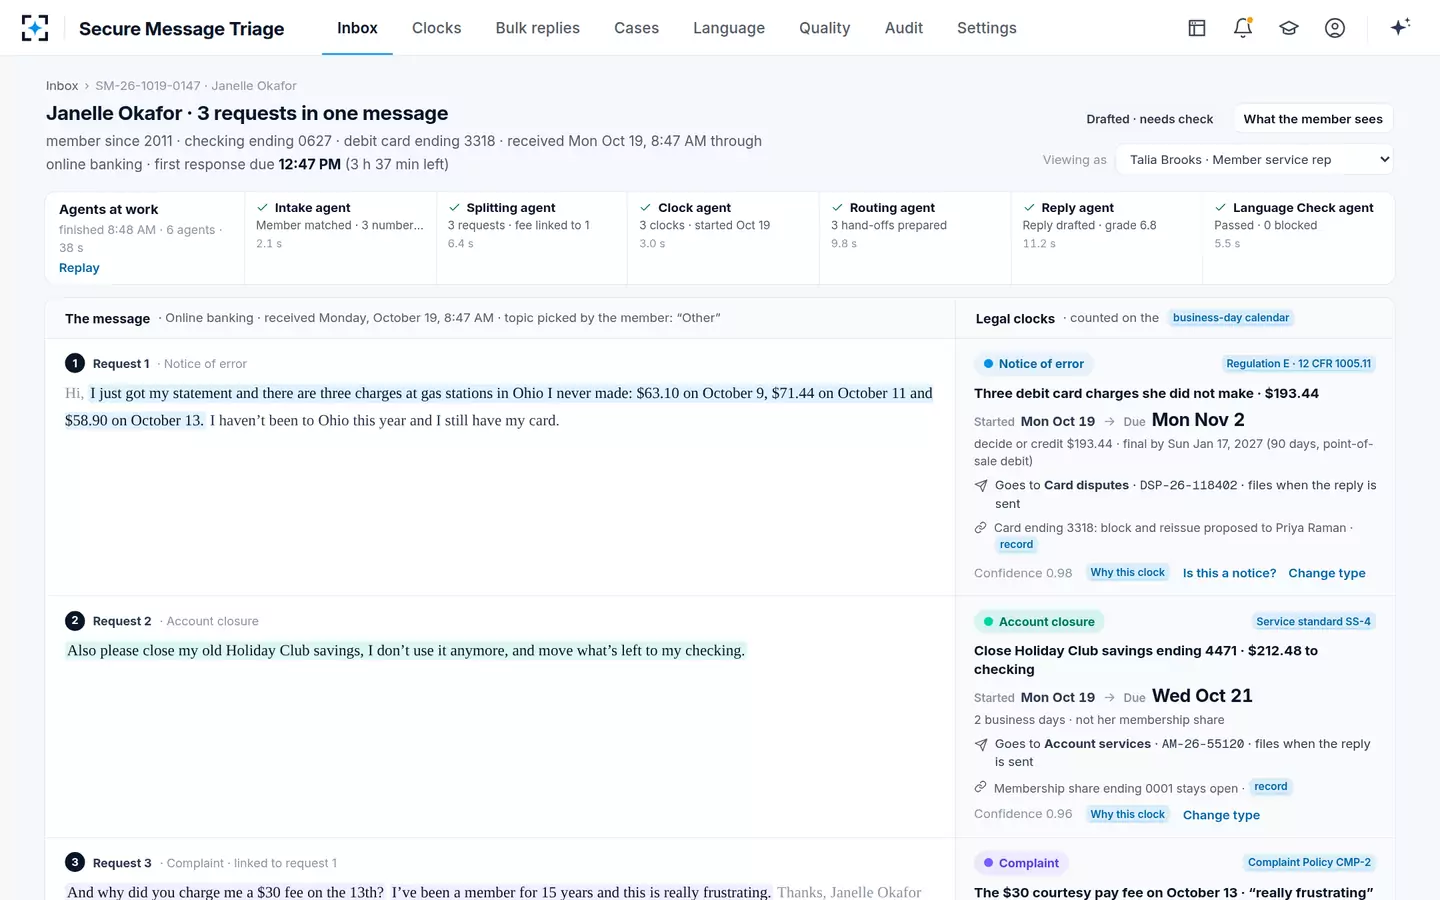
Task: Click the Inbox breadcrumb link
Action: click(62, 86)
